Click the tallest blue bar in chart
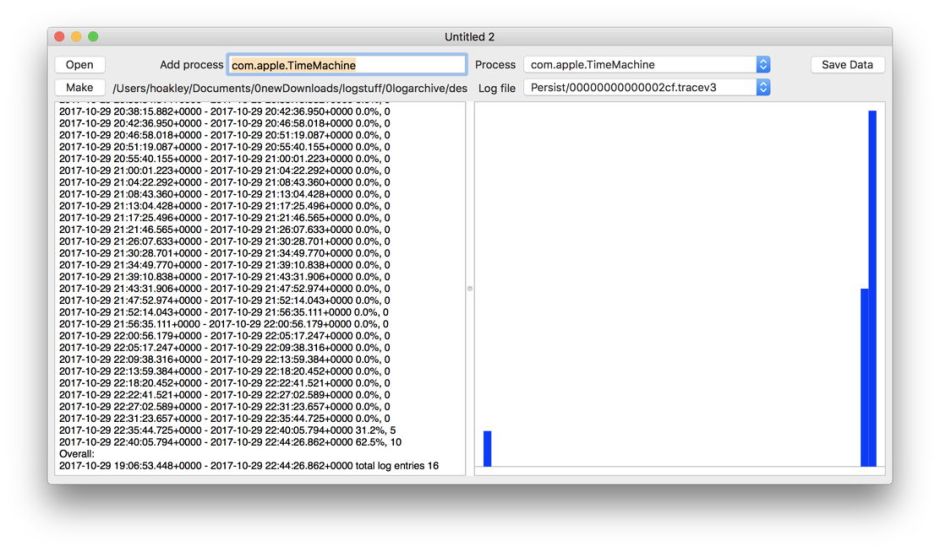 872,288
